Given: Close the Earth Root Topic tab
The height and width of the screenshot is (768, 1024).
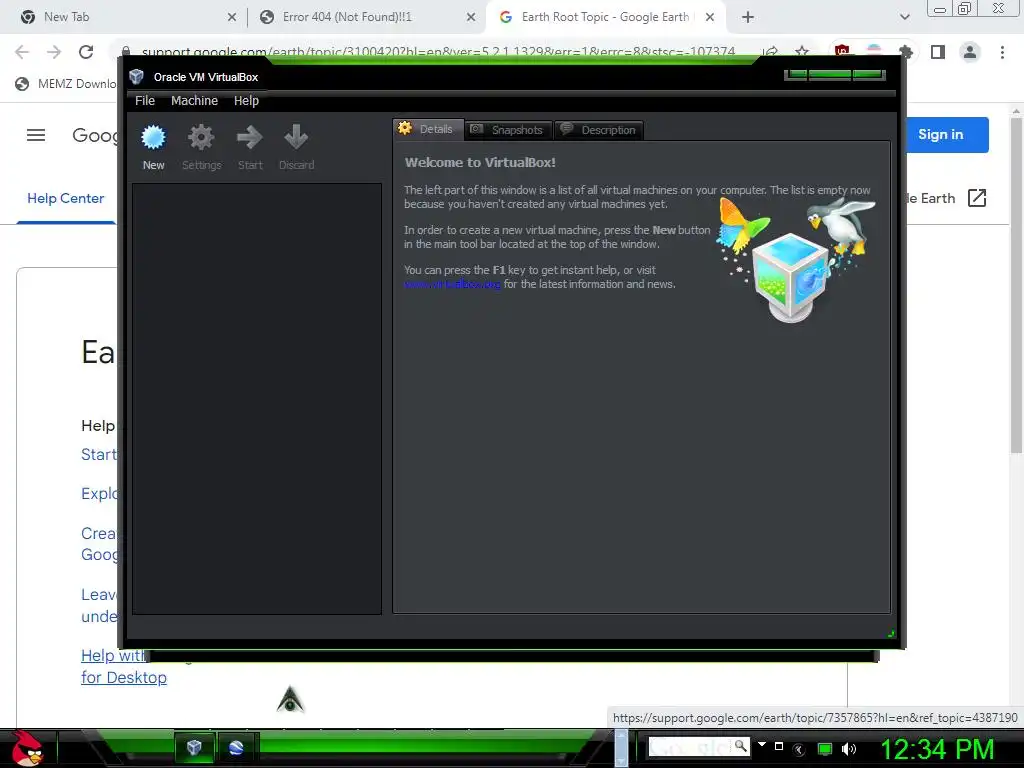Looking at the screenshot, I should tap(710, 18).
